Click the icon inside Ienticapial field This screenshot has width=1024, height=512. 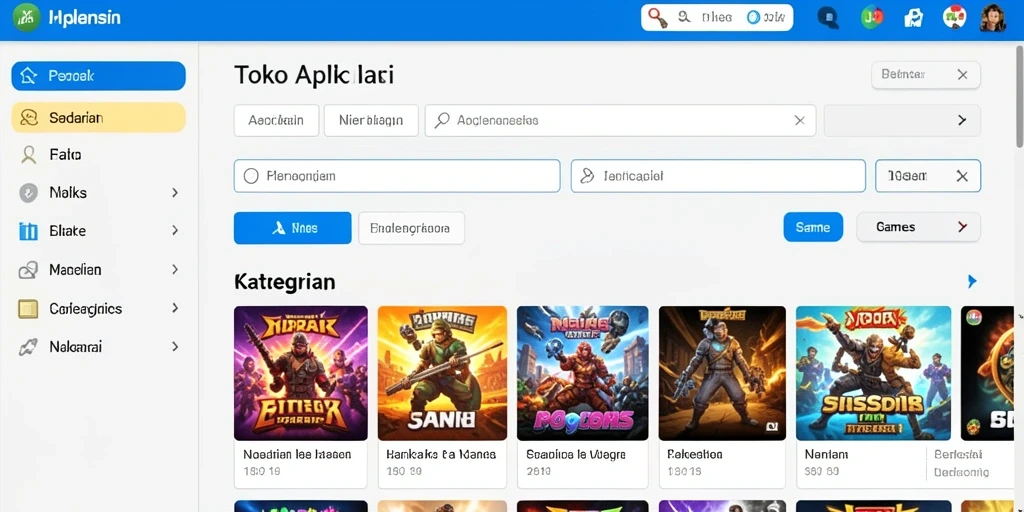pos(587,175)
